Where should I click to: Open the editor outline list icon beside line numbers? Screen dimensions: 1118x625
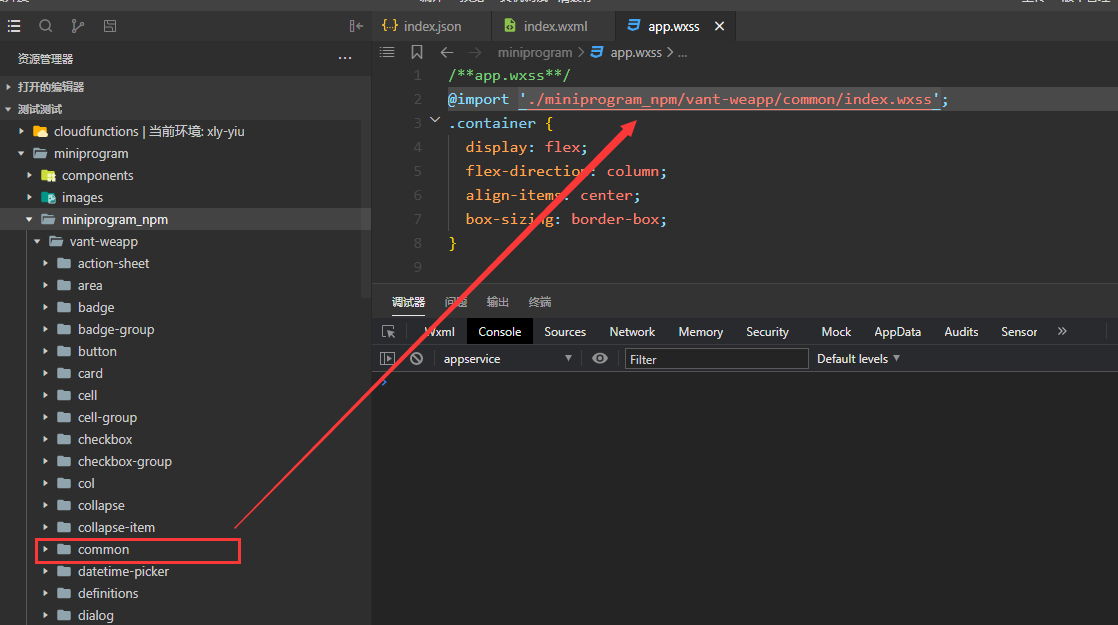(x=387, y=52)
